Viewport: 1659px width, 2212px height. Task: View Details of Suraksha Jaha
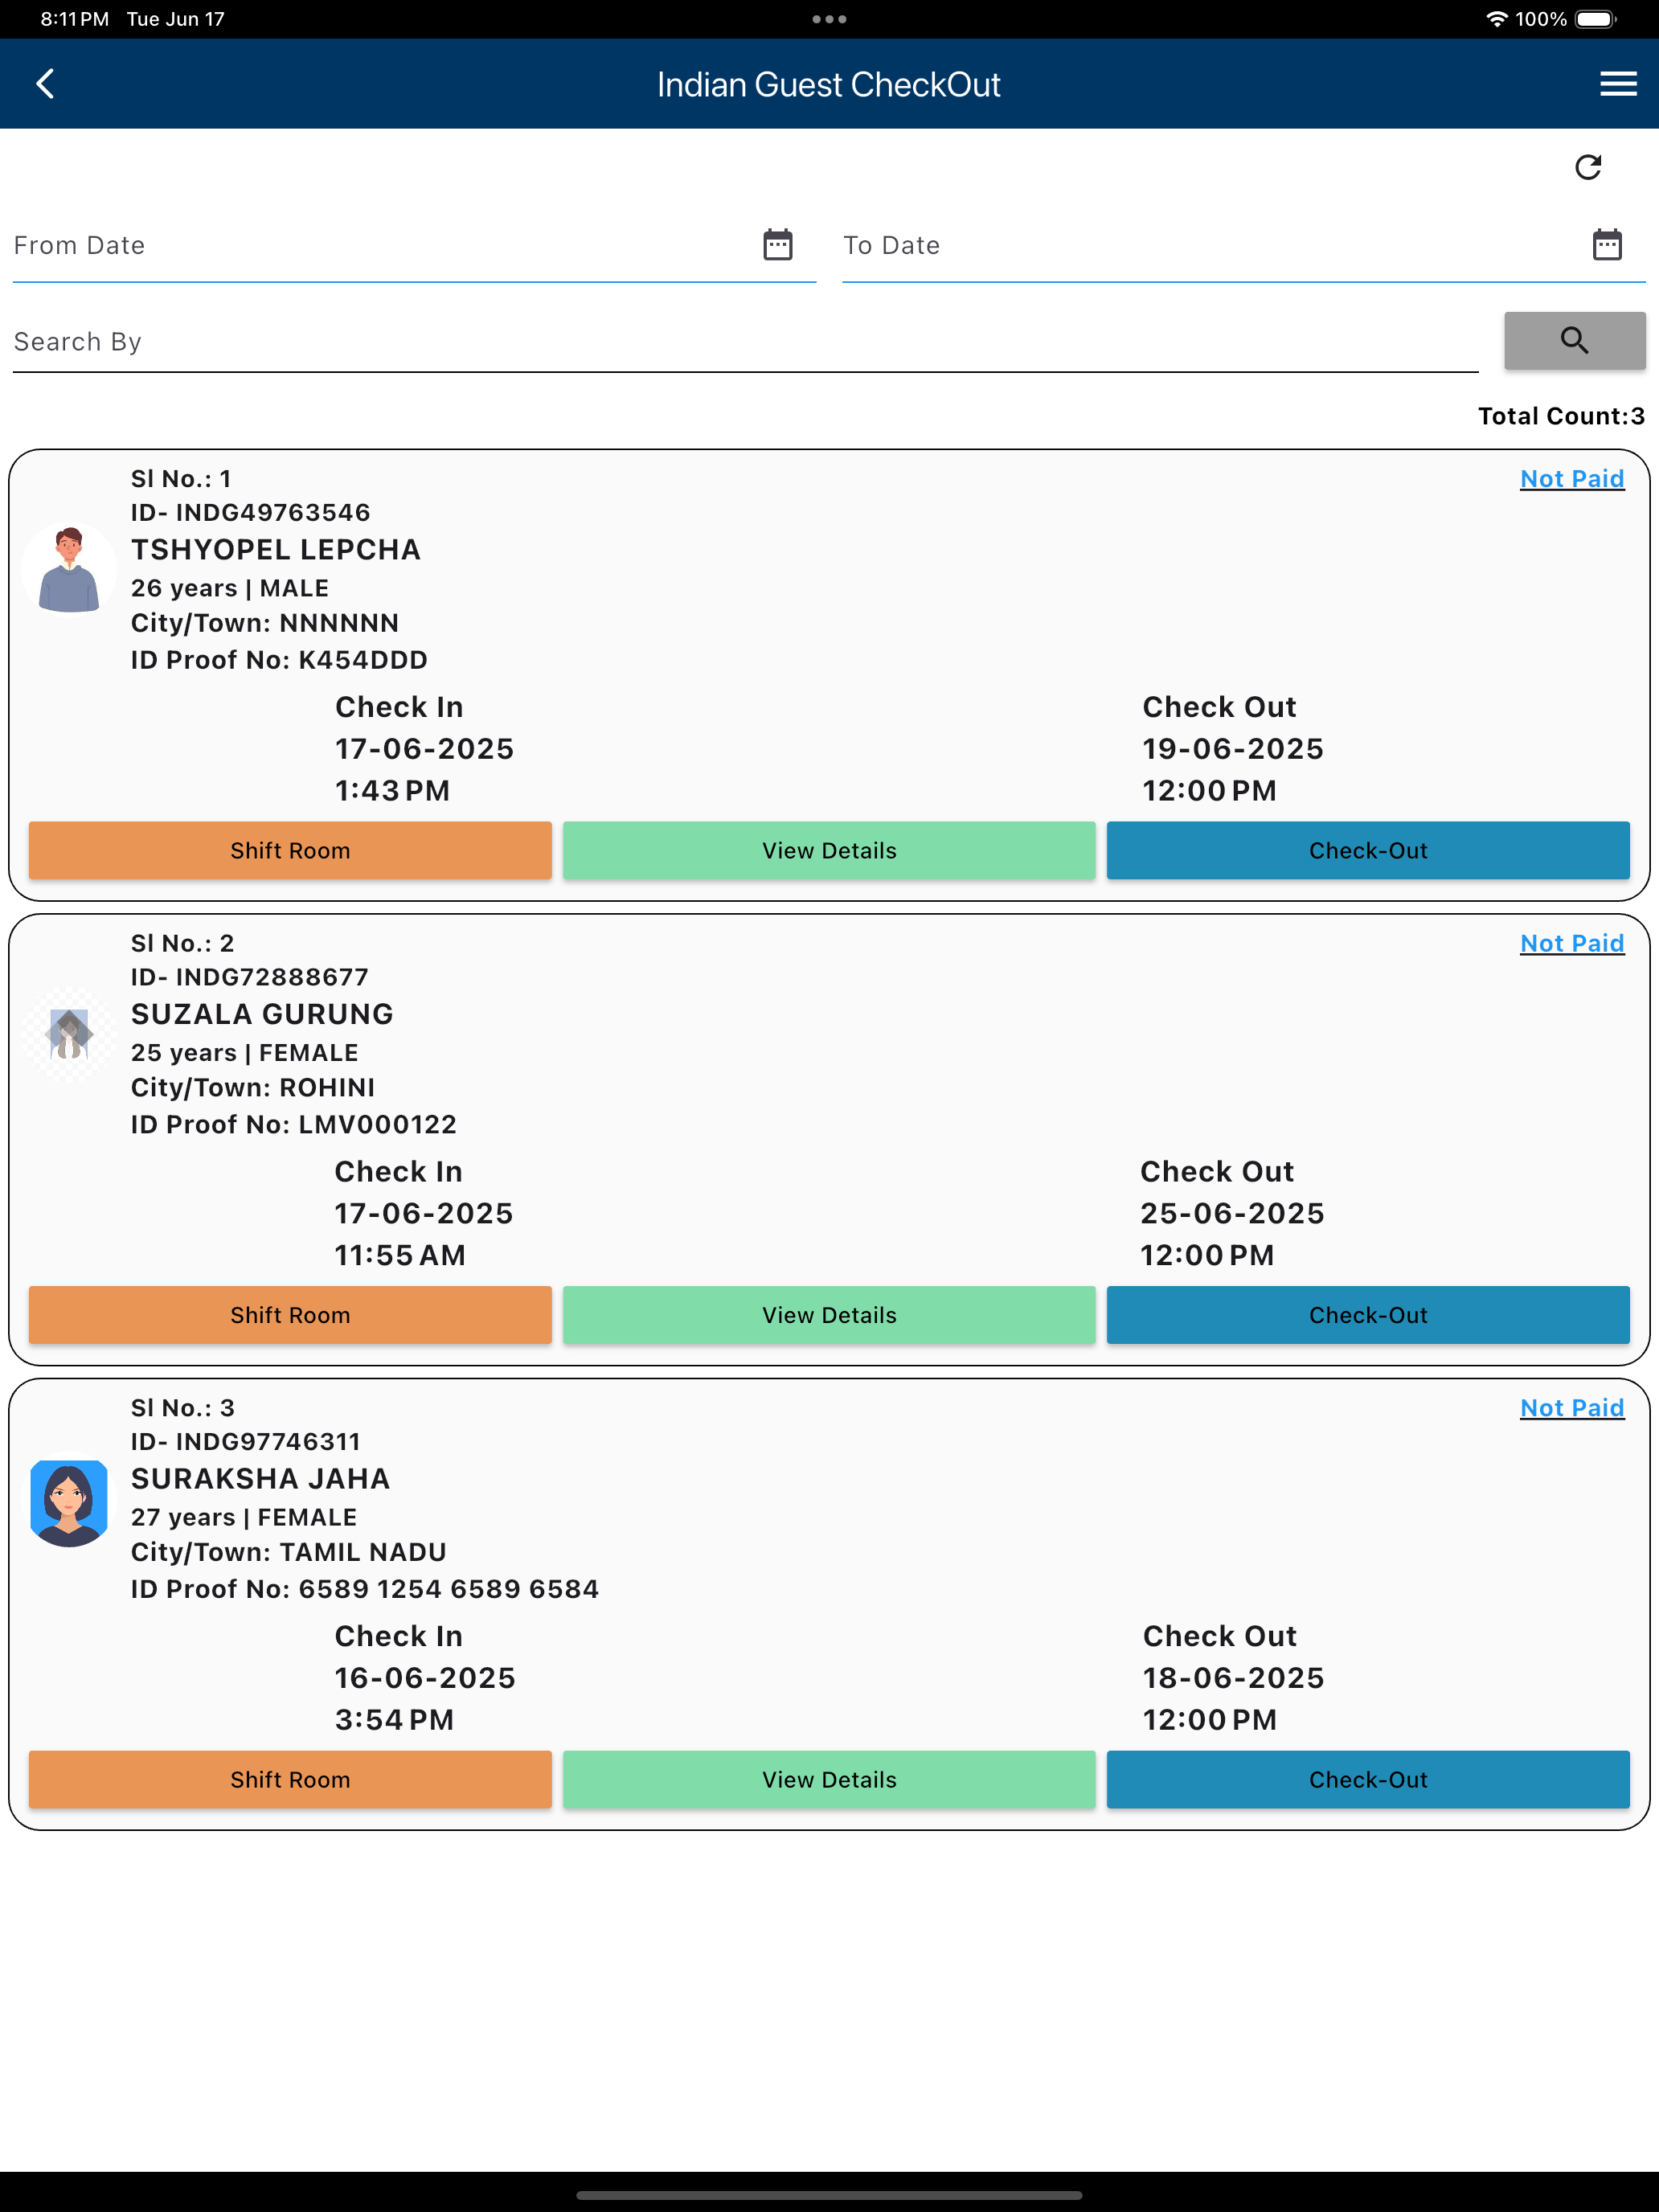(x=829, y=1780)
